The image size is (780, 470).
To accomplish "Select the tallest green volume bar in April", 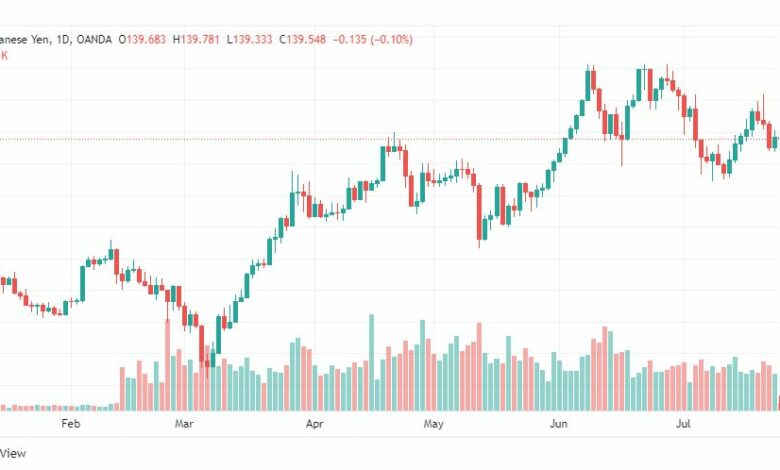I will [371, 363].
